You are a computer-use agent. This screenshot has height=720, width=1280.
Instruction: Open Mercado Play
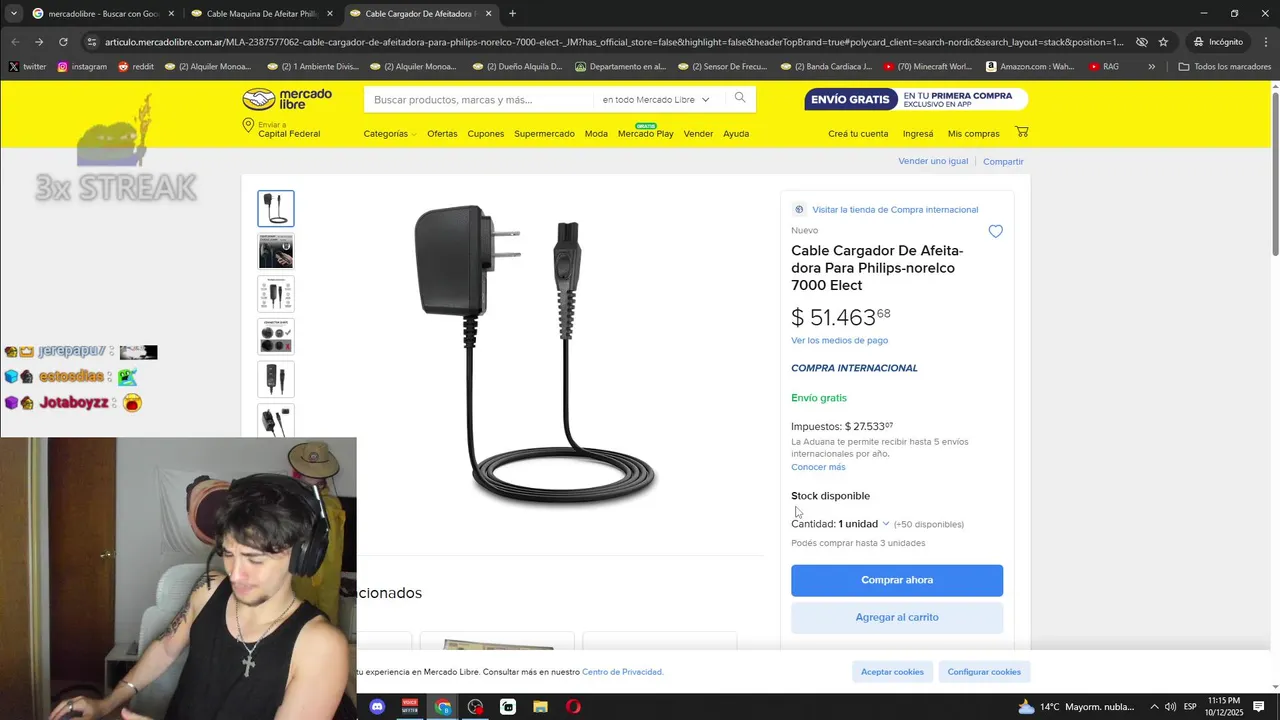pyautogui.click(x=646, y=134)
